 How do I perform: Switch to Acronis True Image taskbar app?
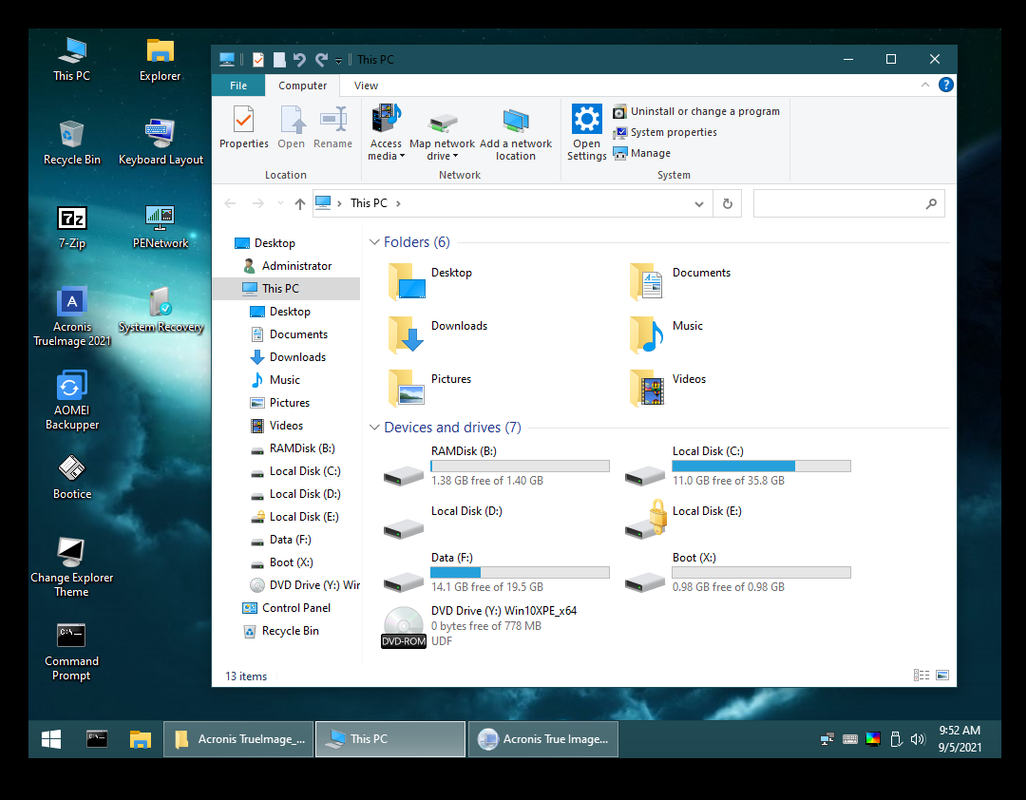543,739
